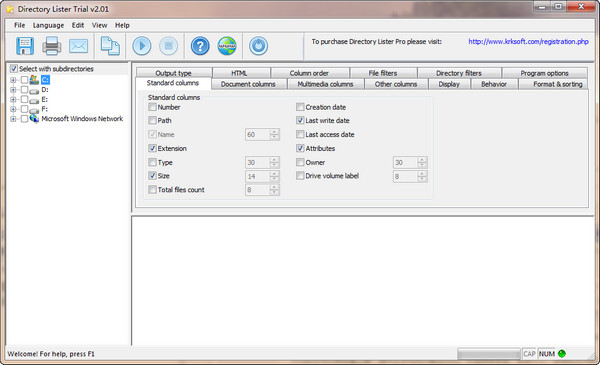Open the Language menu
This screenshot has width=600, height=365.
[48, 25]
